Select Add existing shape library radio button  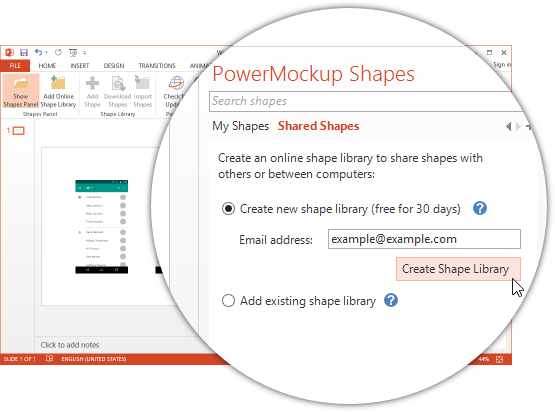point(228,301)
